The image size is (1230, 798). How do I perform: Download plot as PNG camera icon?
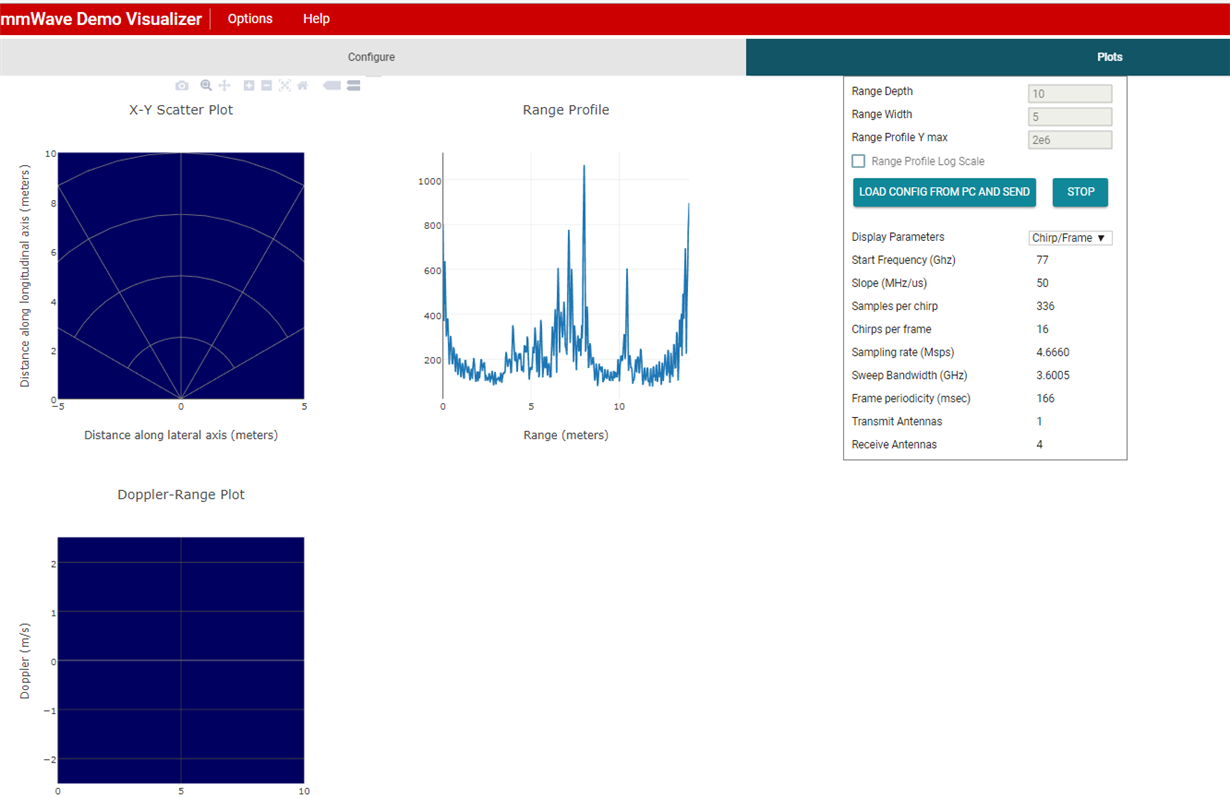[x=182, y=86]
